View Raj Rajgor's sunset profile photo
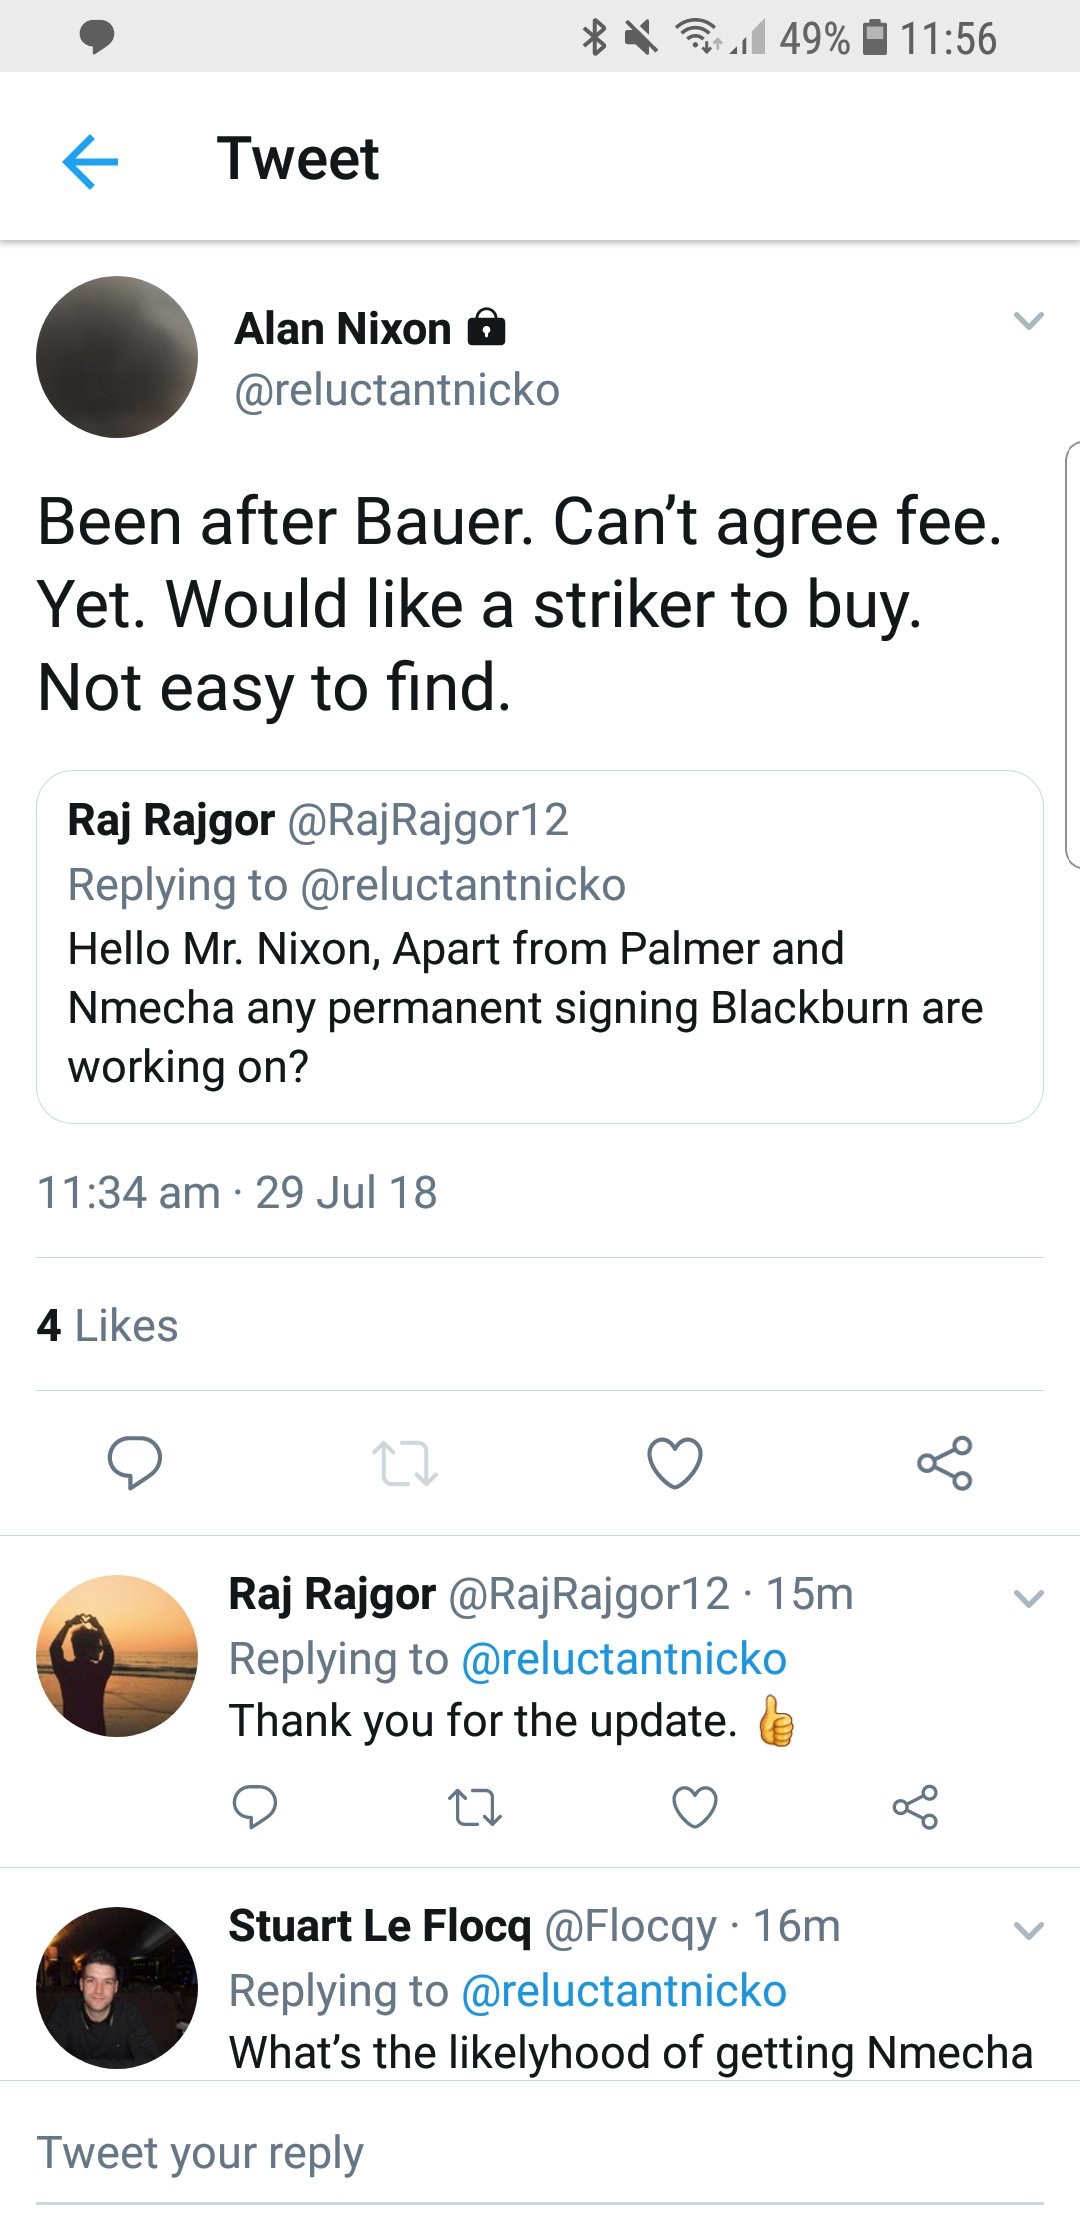The image size is (1080, 2220). coord(117,1656)
